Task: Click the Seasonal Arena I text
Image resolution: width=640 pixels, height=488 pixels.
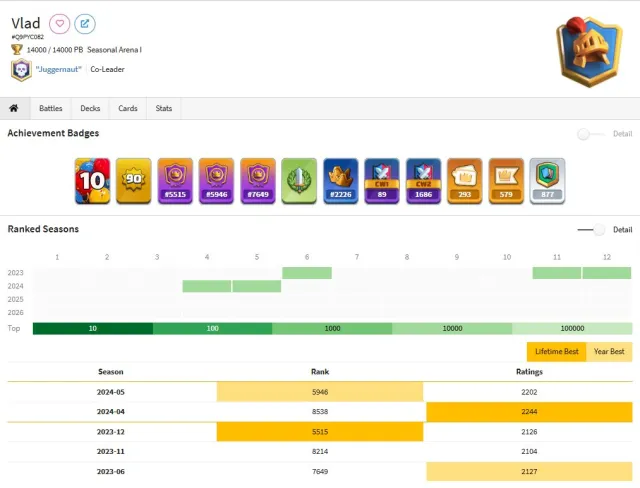Action: [114, 50]
